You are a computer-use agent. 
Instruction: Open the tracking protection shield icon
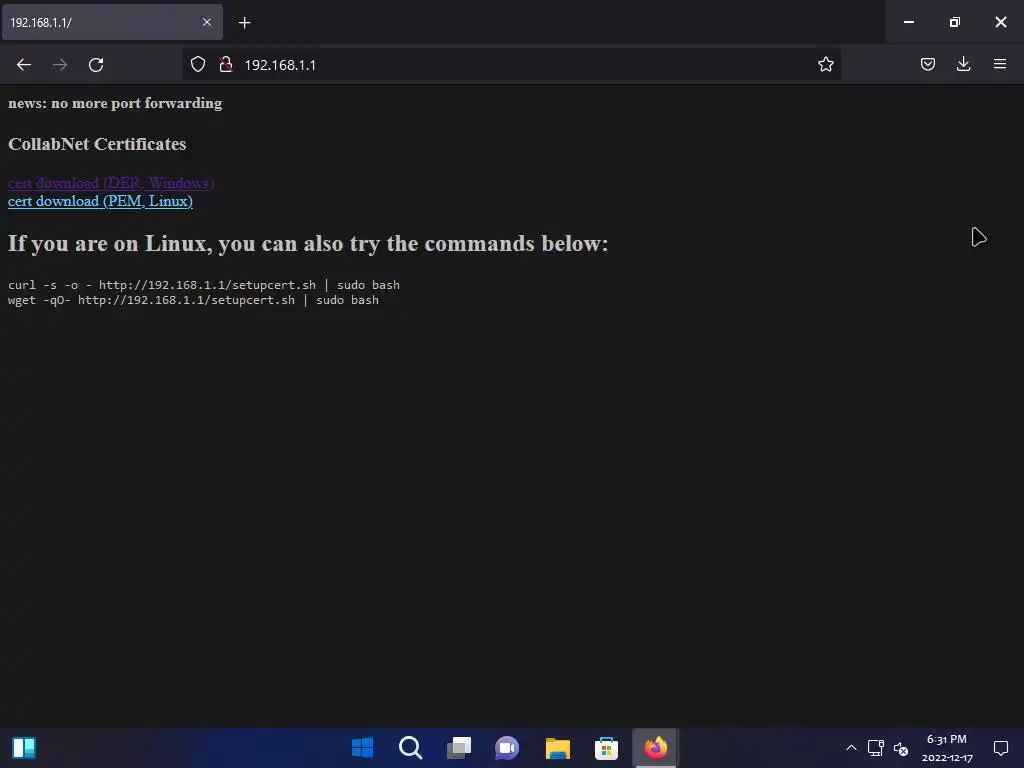pyautogui.click(x=198, y=64)
